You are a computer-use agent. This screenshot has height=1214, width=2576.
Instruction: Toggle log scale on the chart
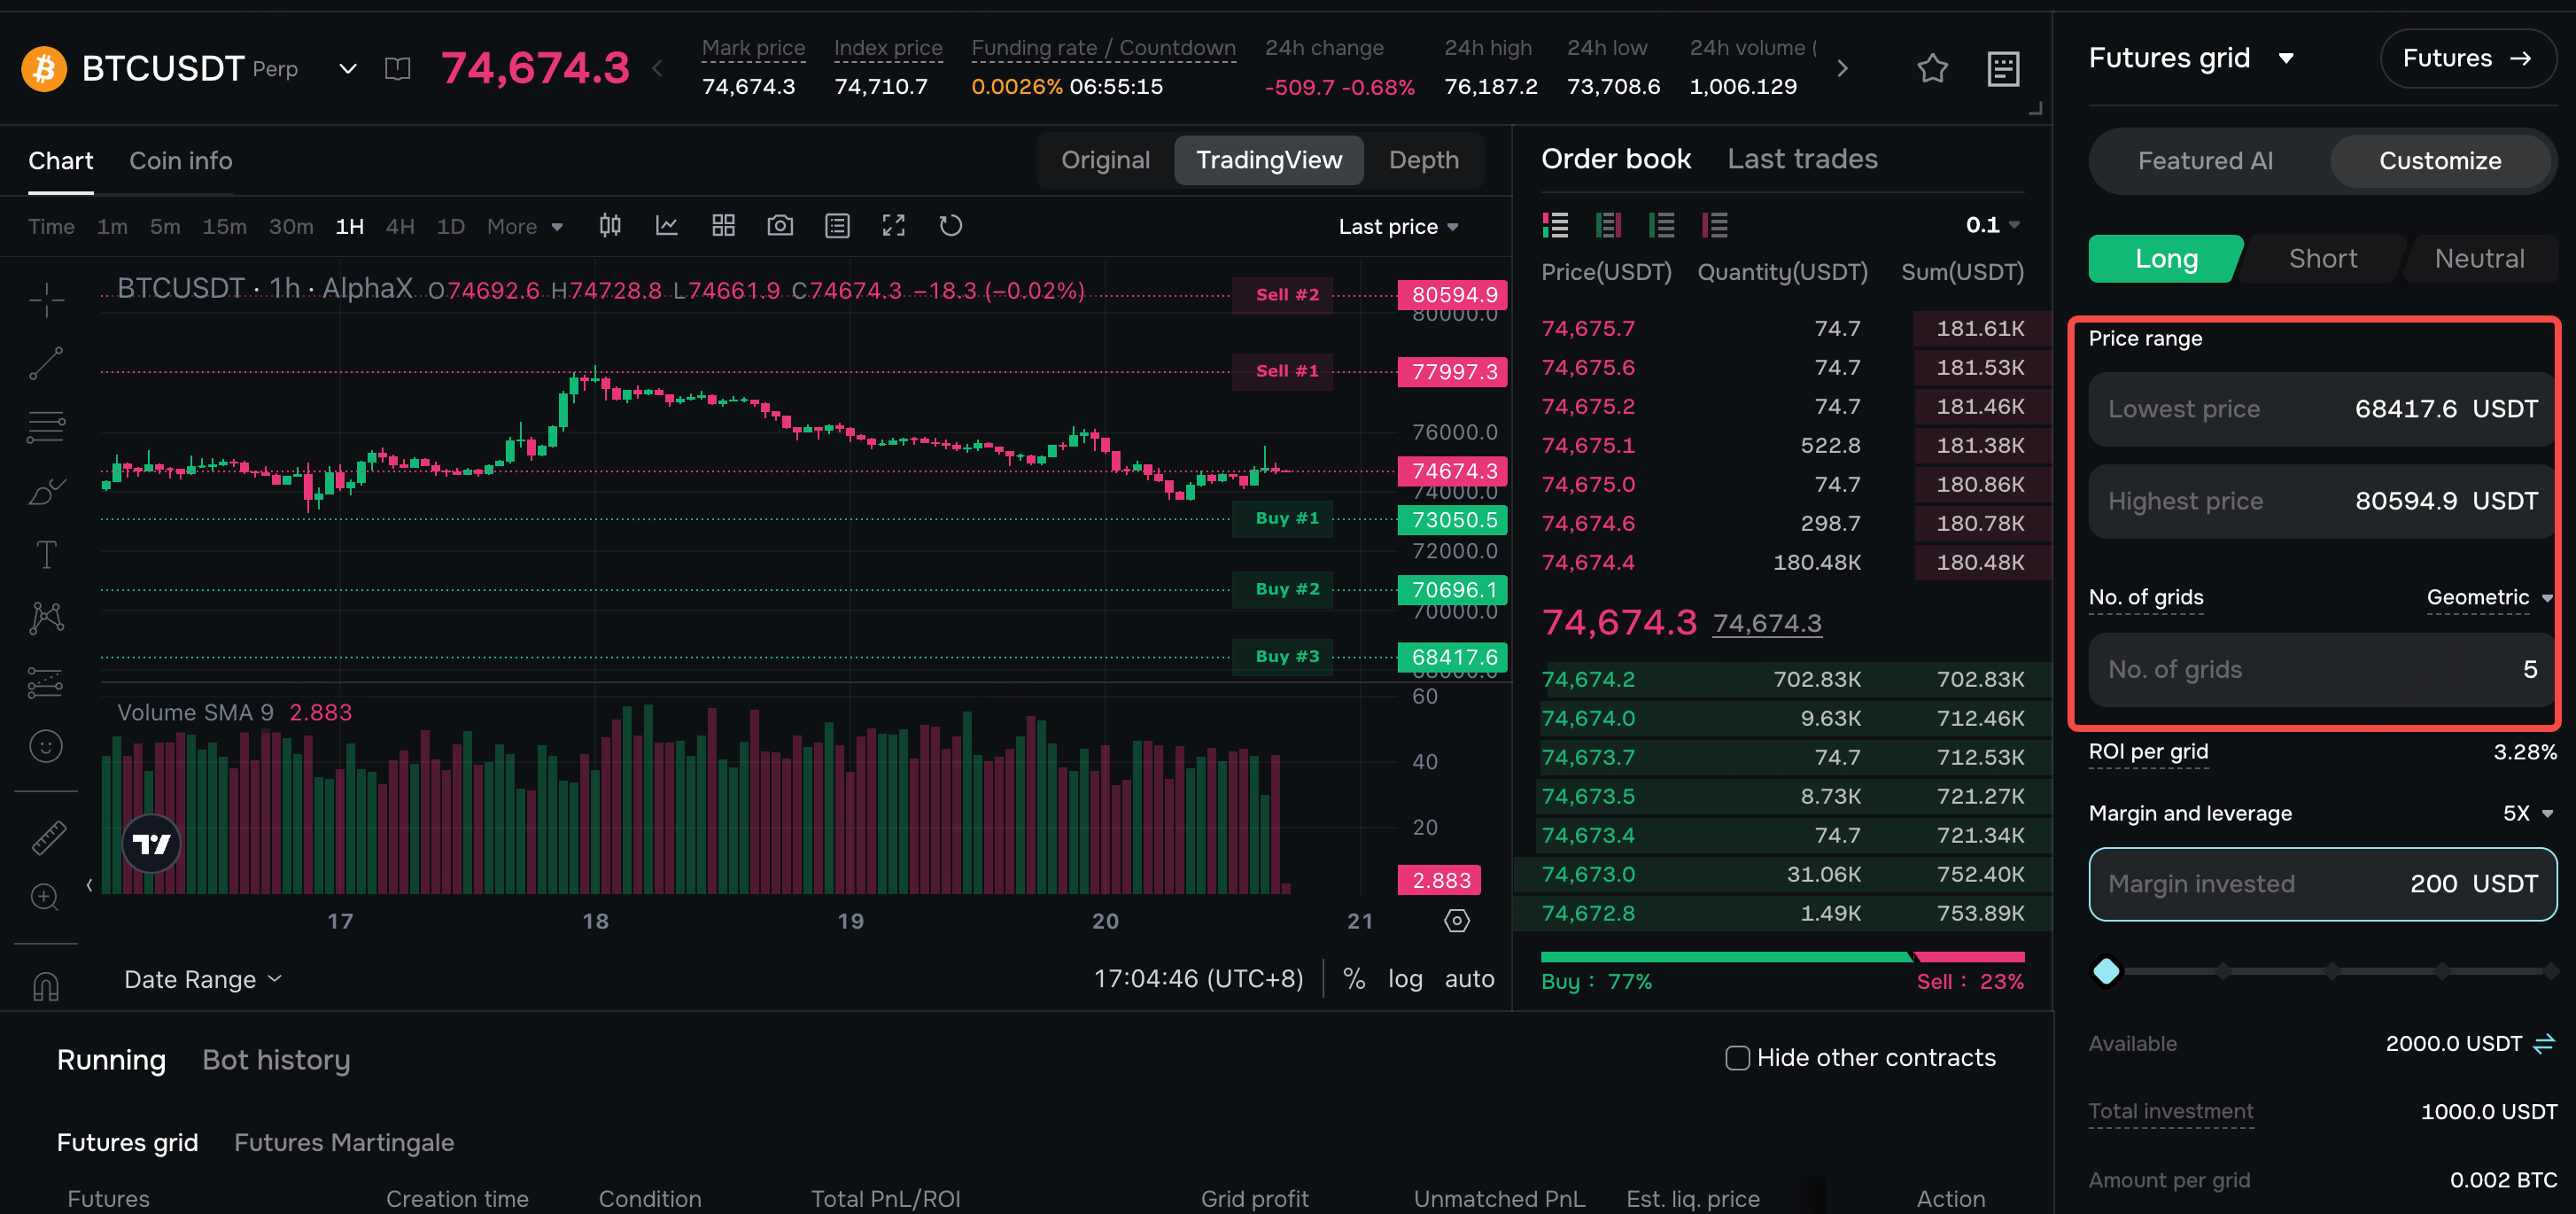point(1404,979)
